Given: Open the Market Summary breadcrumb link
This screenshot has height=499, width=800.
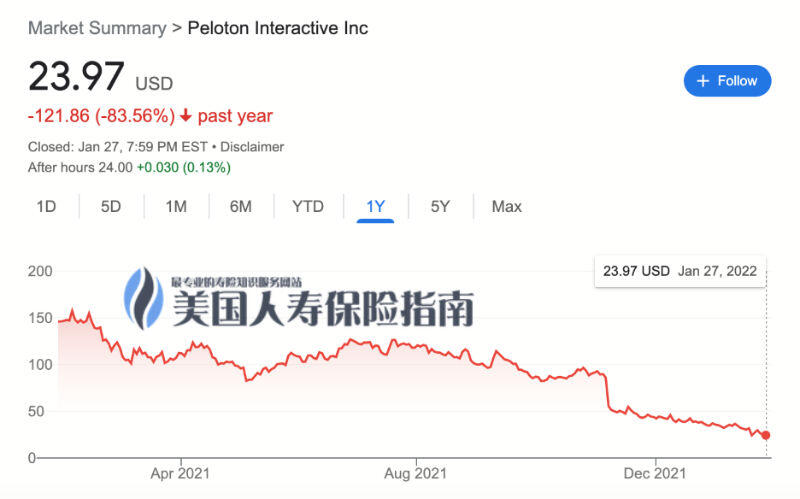Looking at the screenshot, I should point(97,28).
